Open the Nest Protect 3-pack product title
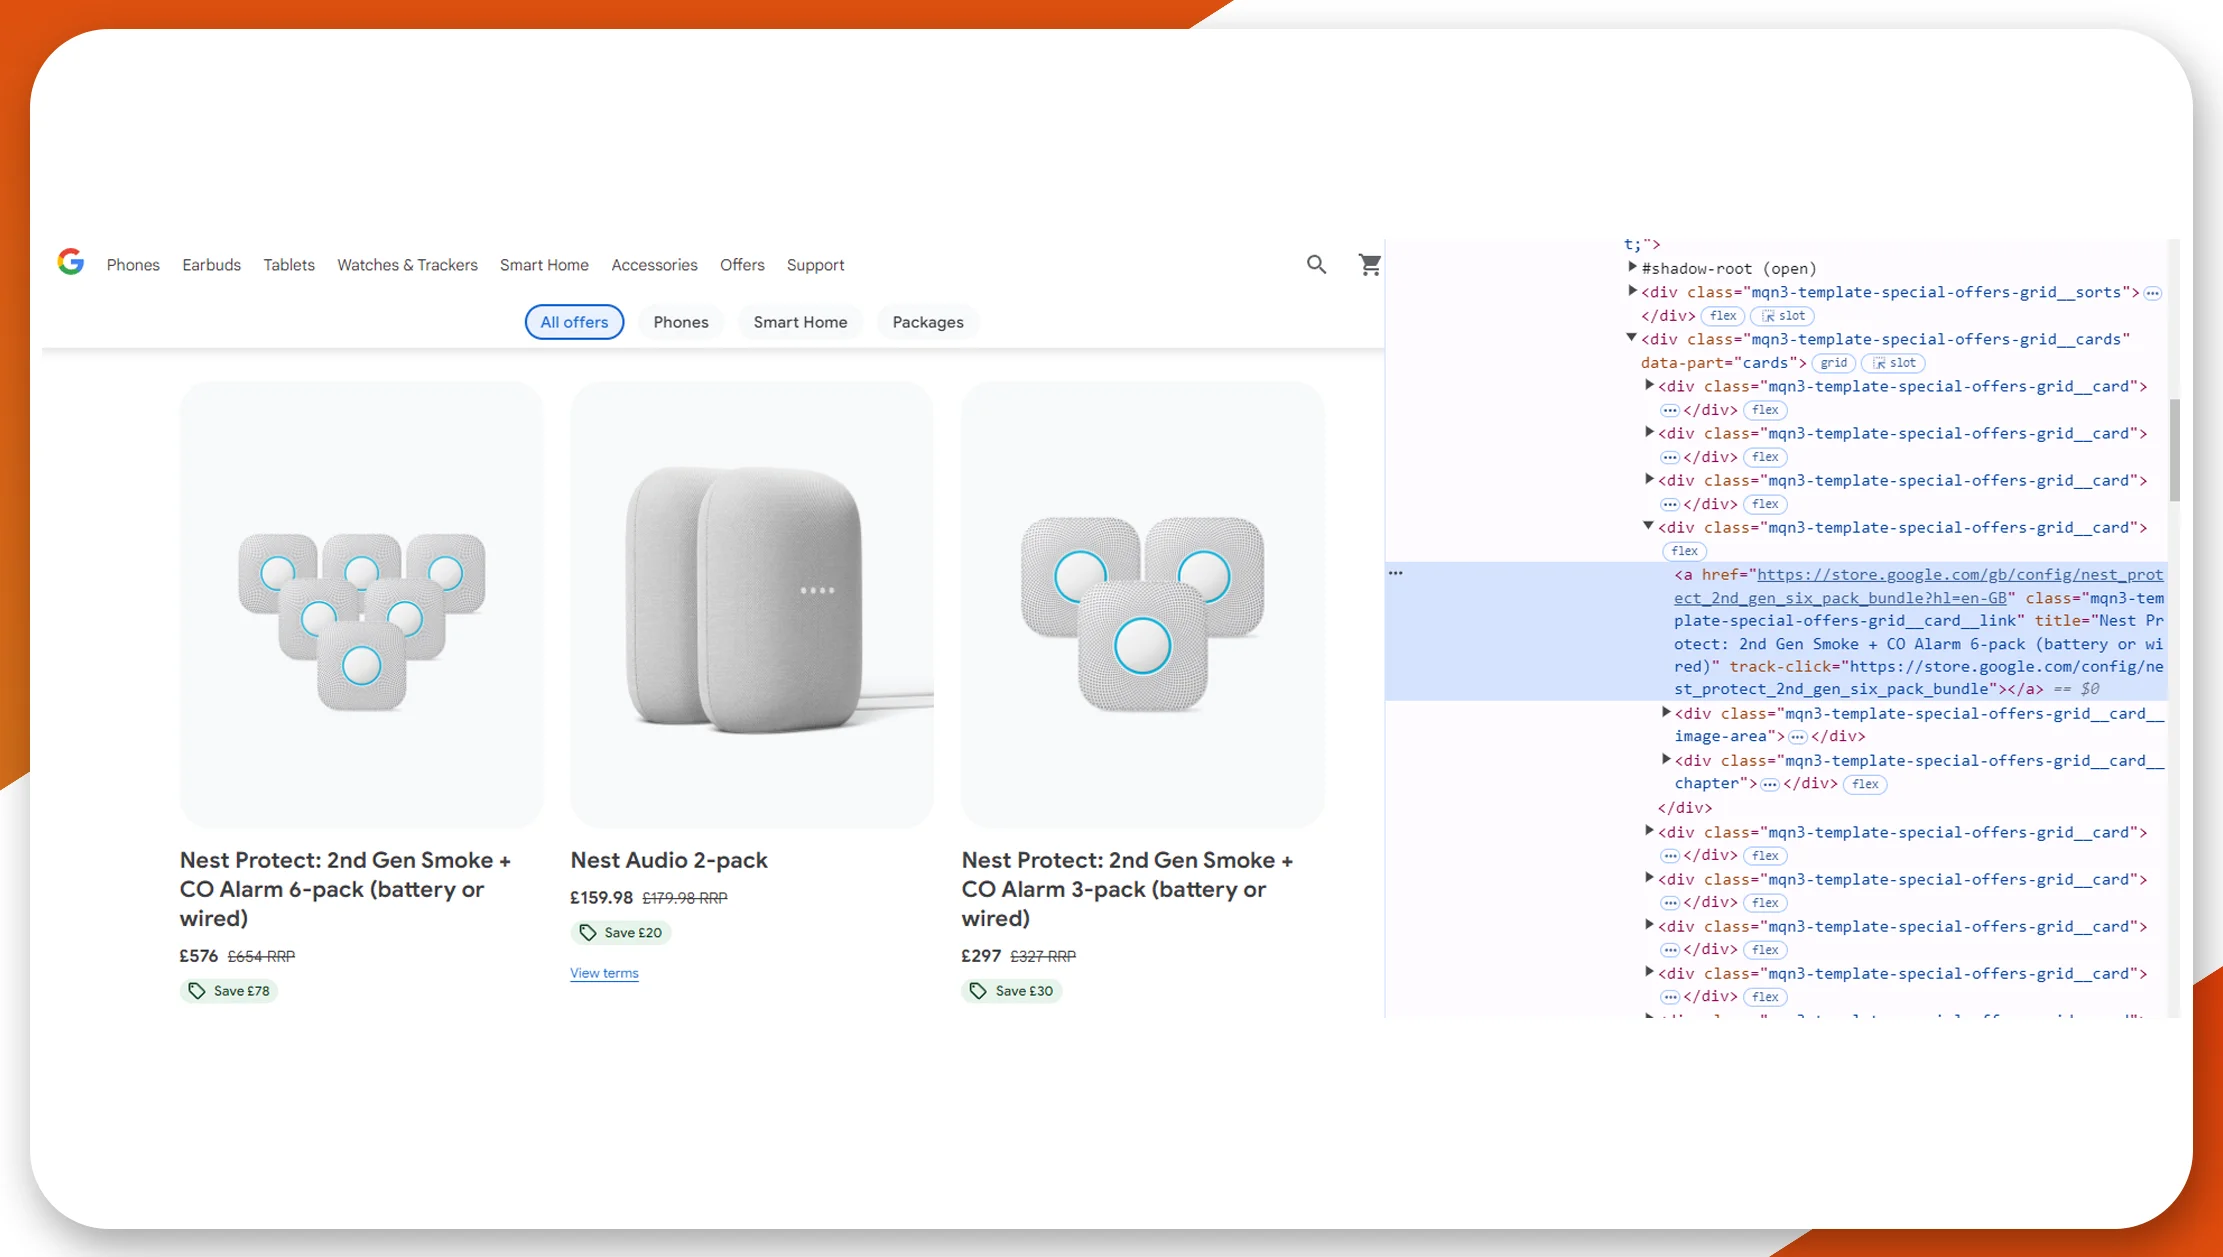The height and width of the screenshot is (1257, 2223). pyautogui.click(x=1127, y=889)
